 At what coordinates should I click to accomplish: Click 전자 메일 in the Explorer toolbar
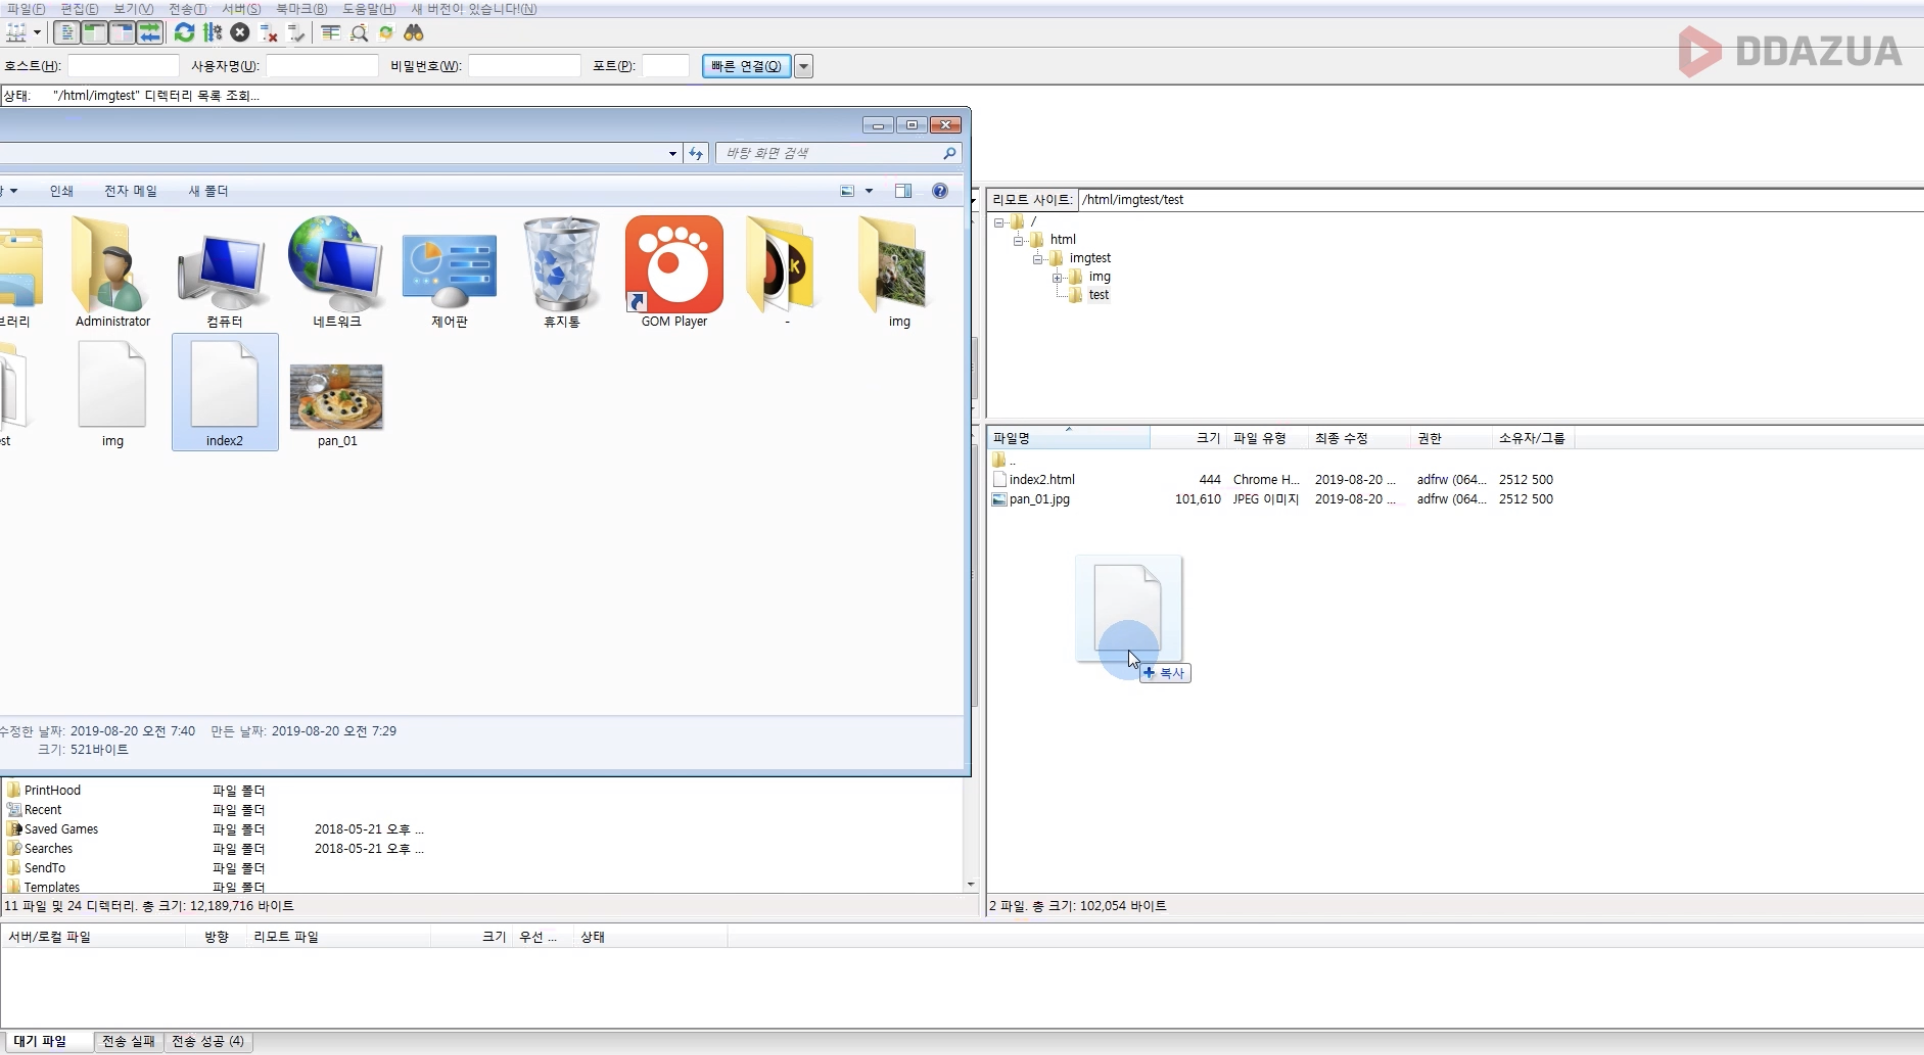(130, 191)
